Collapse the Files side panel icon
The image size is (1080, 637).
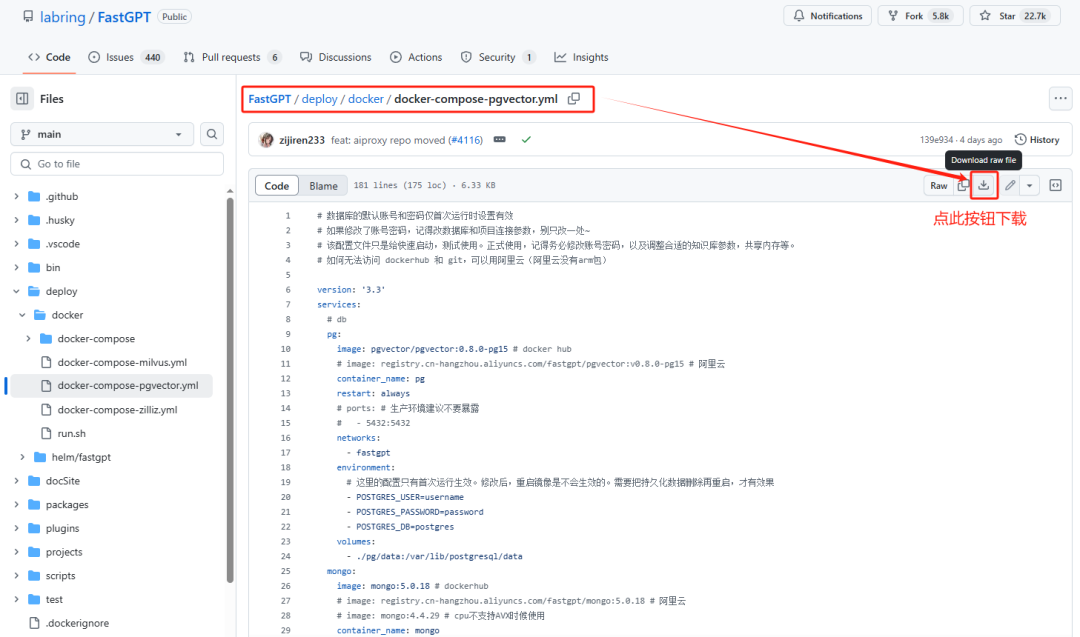[x=22, y=98]
